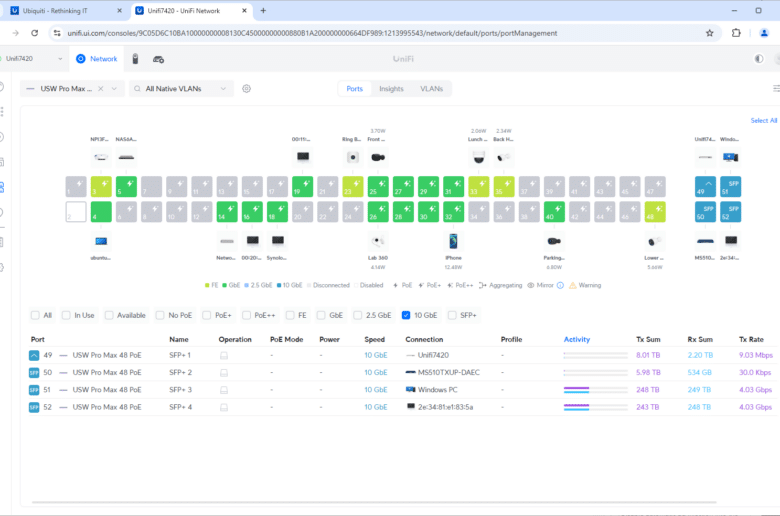Toggle the dark mode theme icon
The height and width of the screenshot is (516, 780).
(x=759, y=59)
